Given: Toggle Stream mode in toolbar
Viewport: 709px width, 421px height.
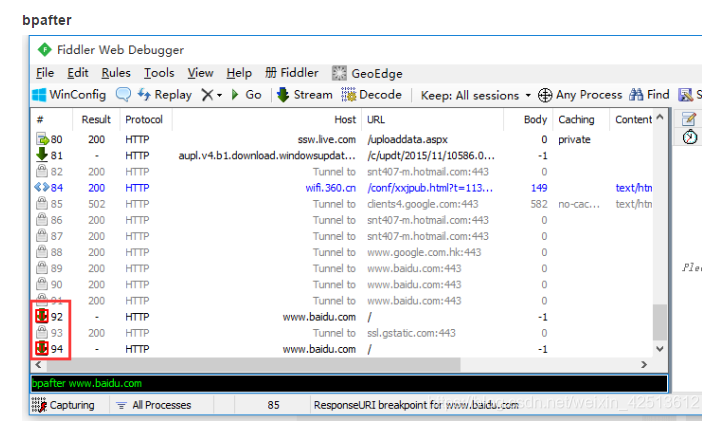Looking at the screenshot, I should [305, 95].
